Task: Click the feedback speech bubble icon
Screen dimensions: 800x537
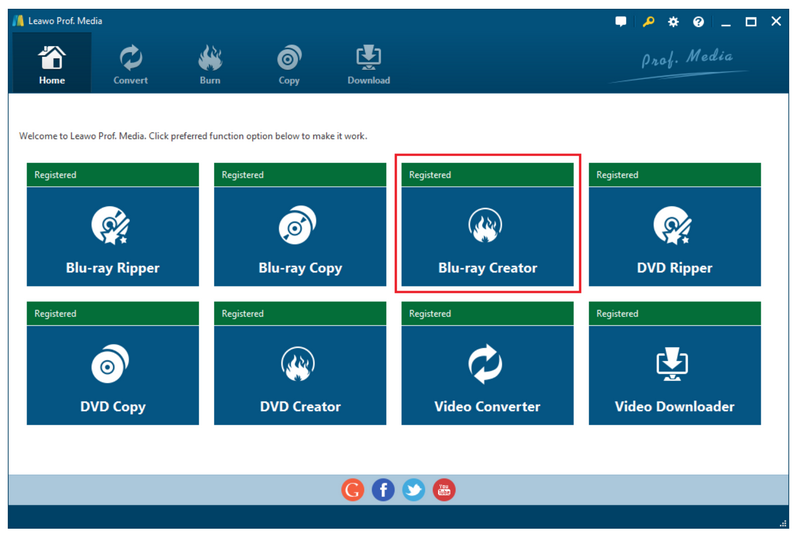Action: 621,22
